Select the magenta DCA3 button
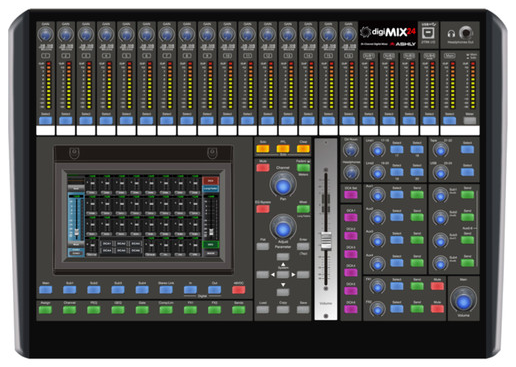The height and width of the screenshot is (367, 516). (x=351, y=254)
